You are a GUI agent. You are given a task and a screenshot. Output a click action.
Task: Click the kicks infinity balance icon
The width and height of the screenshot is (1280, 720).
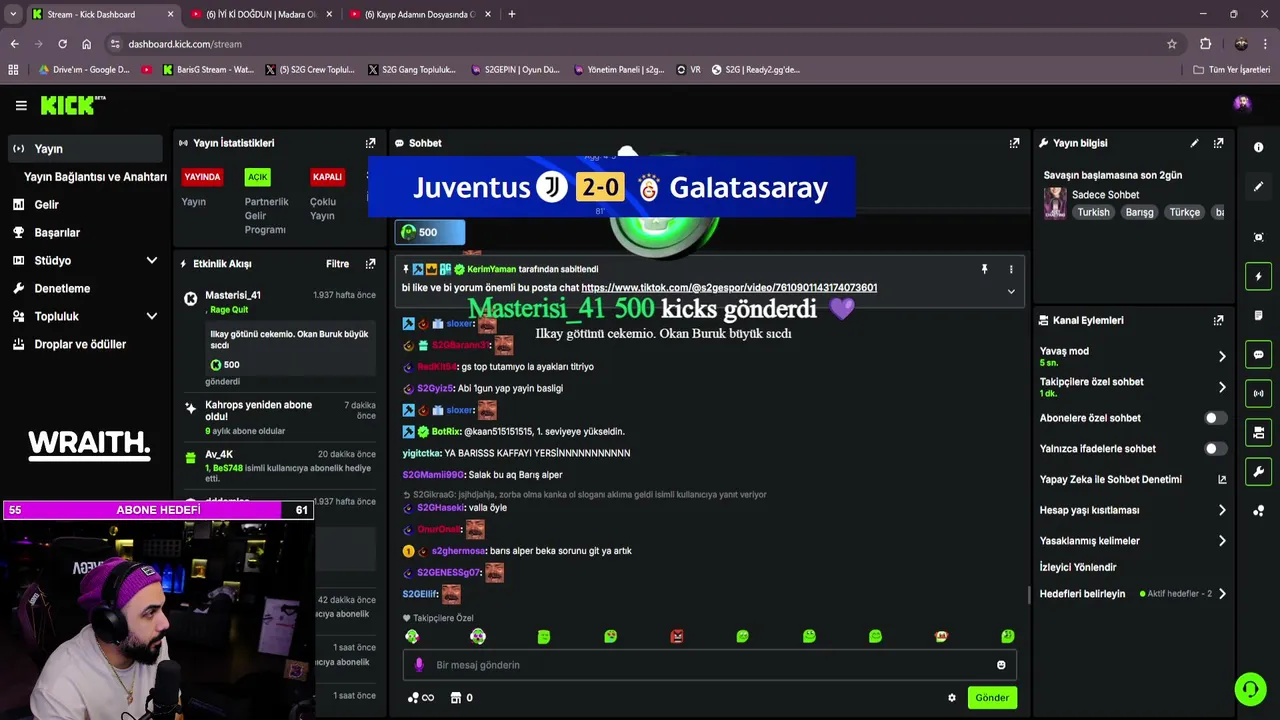(421, 698)
